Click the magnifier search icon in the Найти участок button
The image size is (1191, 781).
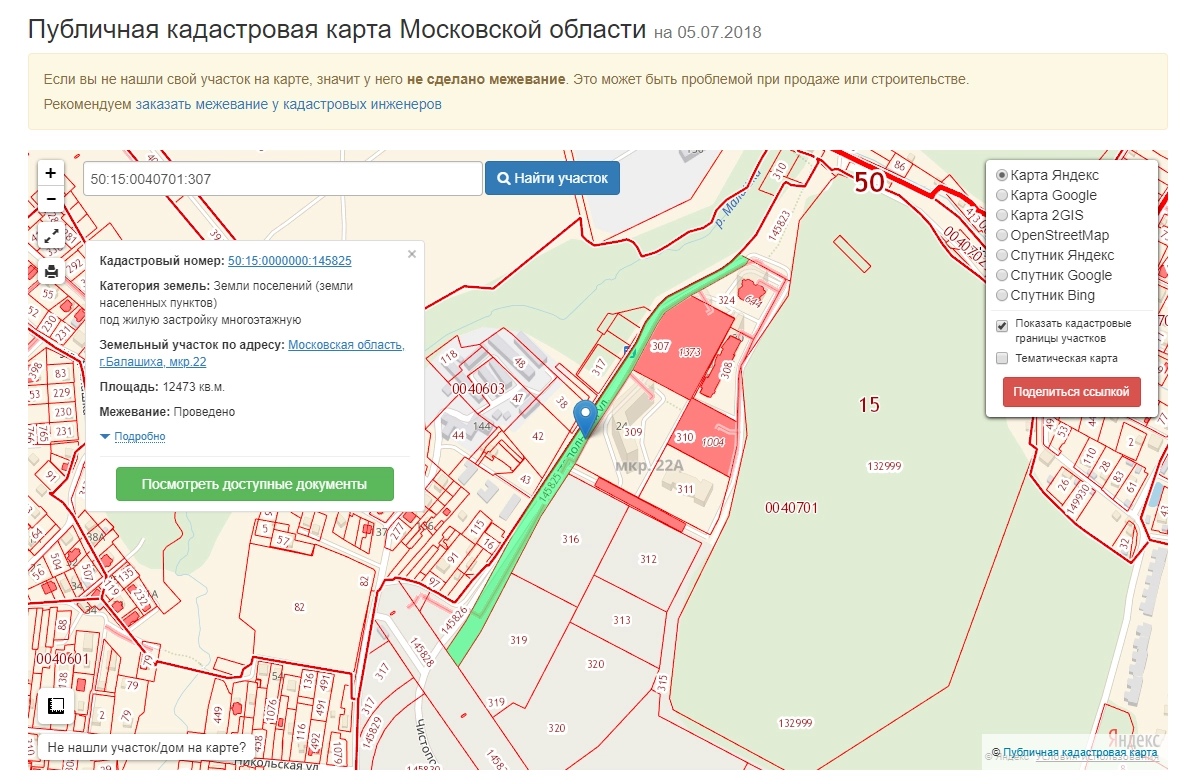(x=504, y=179)
